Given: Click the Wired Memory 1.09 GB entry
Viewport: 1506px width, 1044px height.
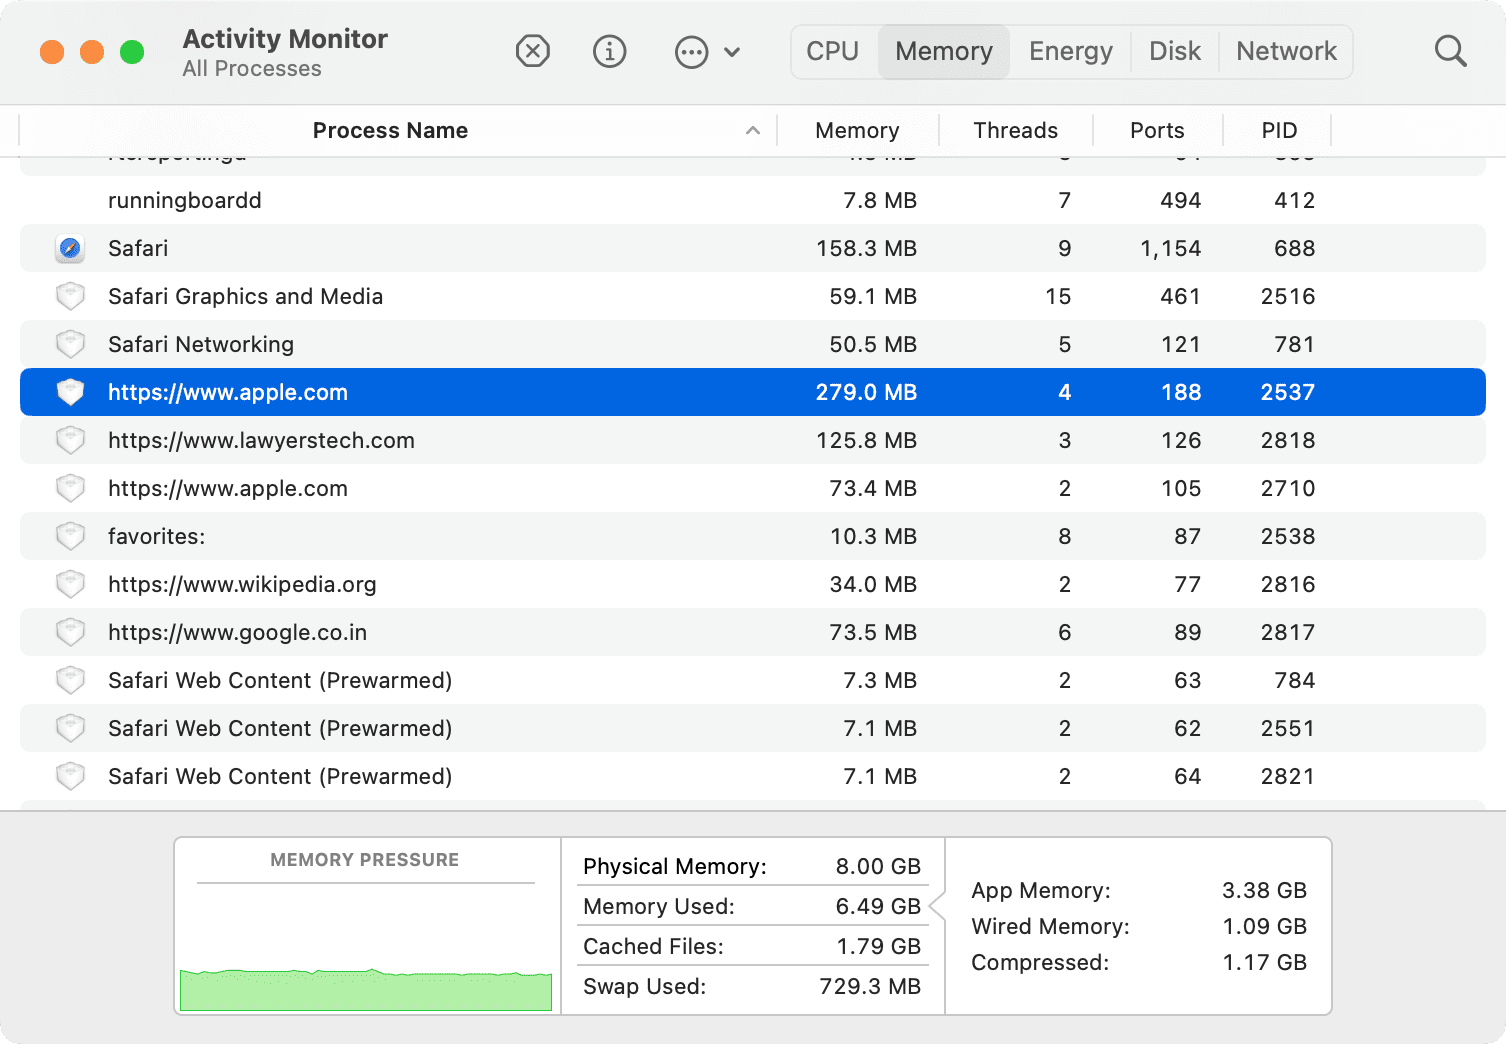Looking at the screenshot, I should pos(1139,926).
